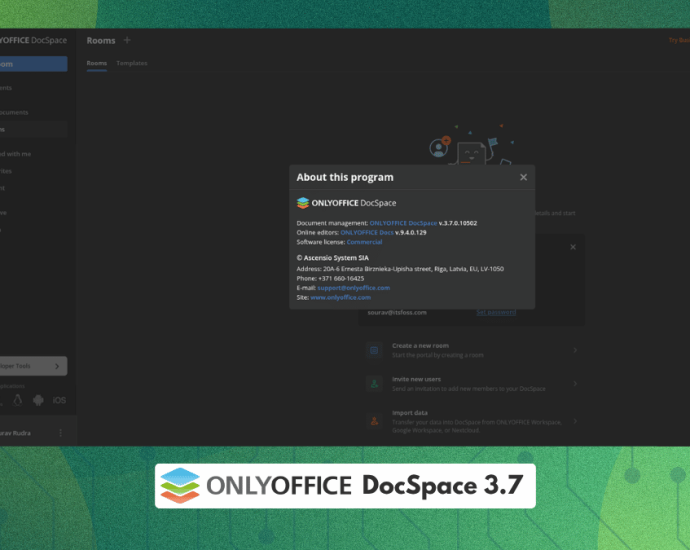Click the version 'v.3.7.0.10502' text
The image size is (690, 550).
point(458,223)
